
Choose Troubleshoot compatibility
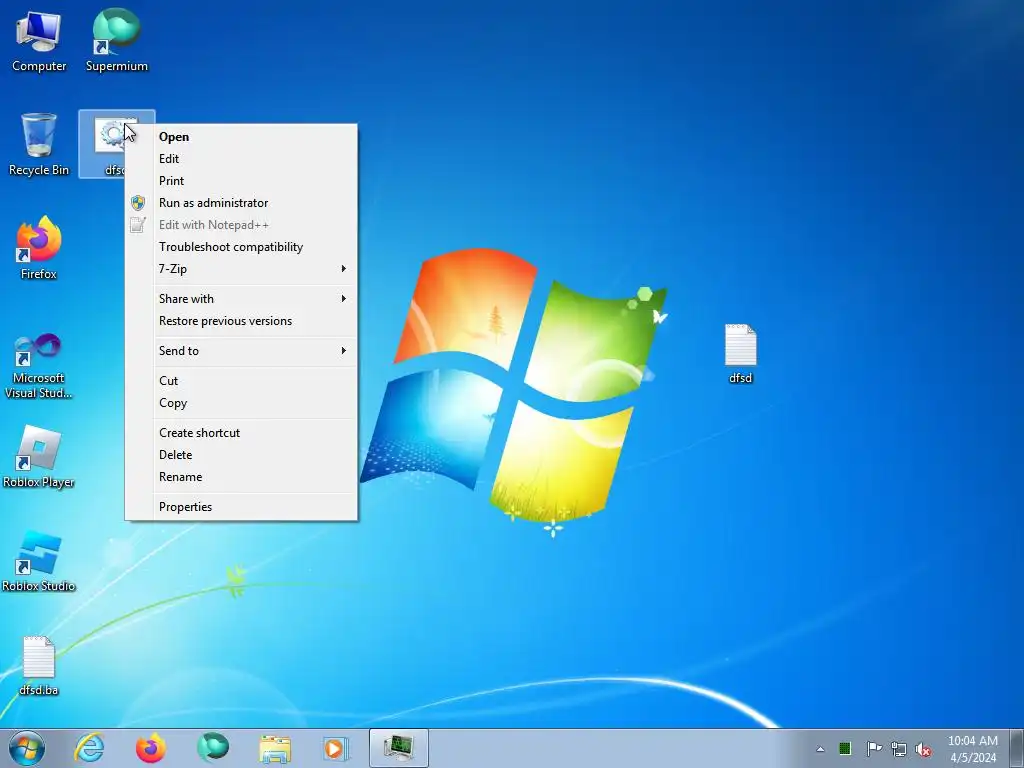[x=241, y=247]
